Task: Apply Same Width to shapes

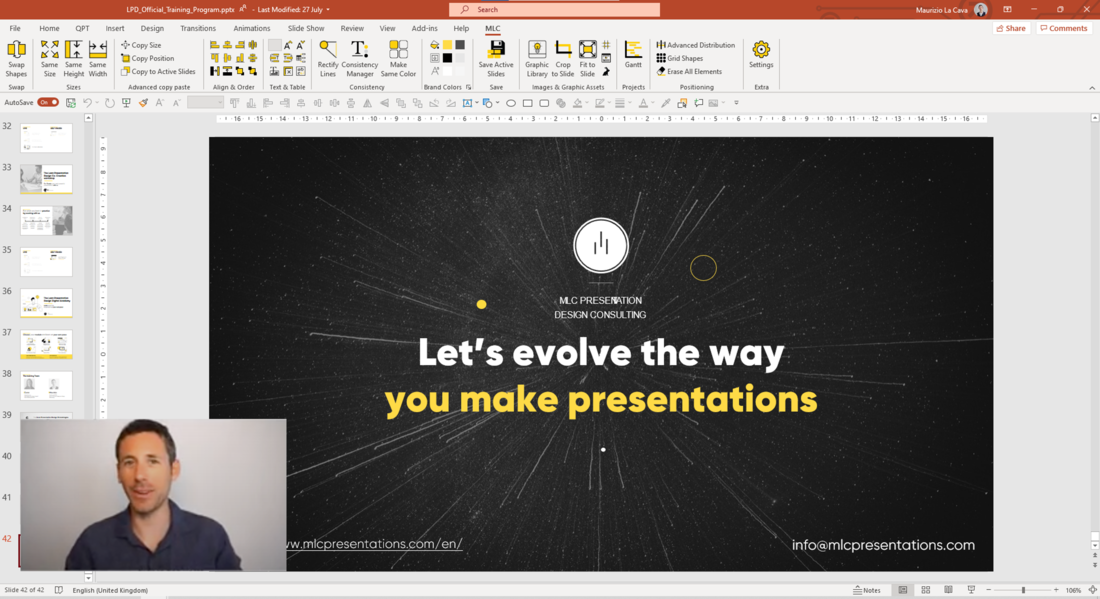Action: [x=98, y=59]
